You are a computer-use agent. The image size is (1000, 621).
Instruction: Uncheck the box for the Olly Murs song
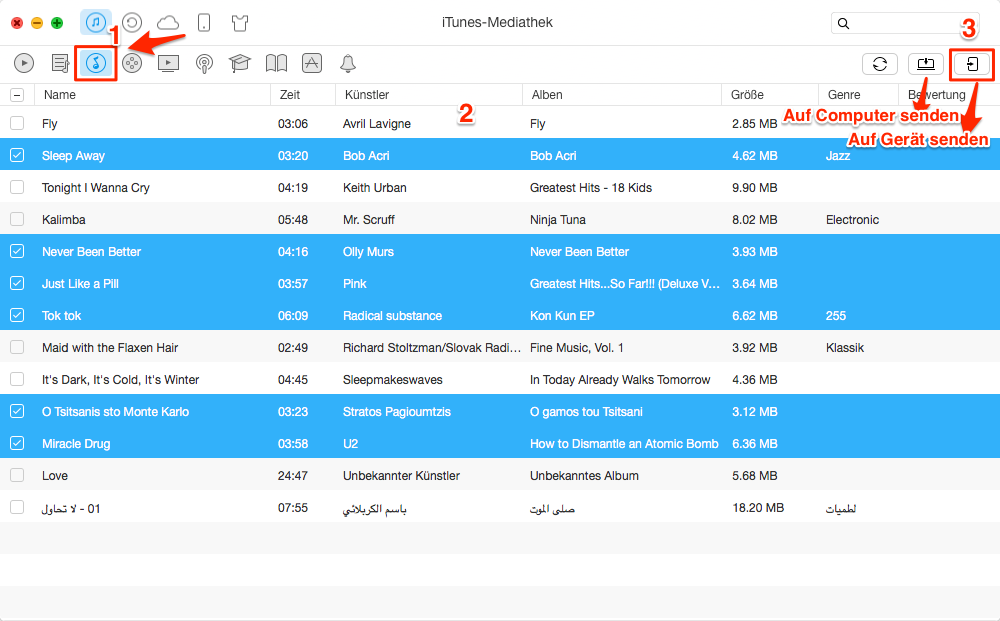(x=17, y=251)
